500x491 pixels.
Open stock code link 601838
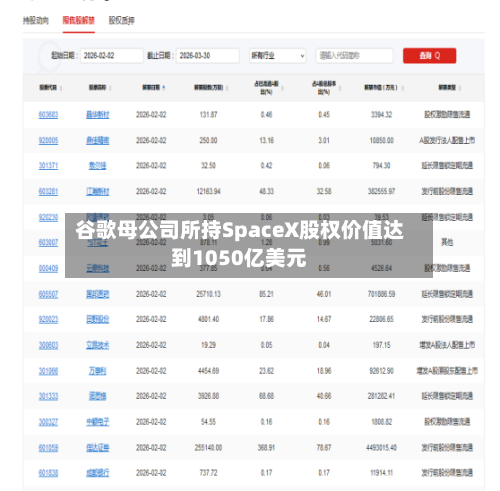point(48,473)
